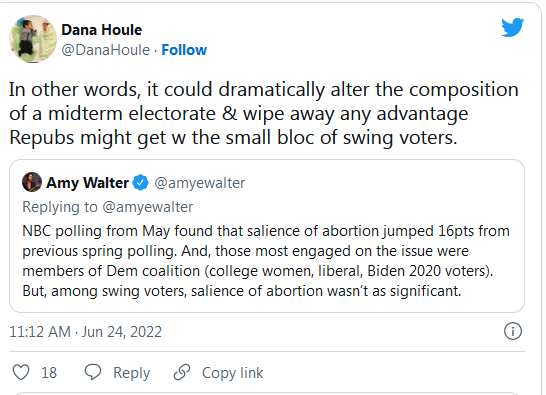Open the 11:12 AM Jun 24, 2022 timestamp
This screenshot has width=546, height=395.
pyautogui.click(x=85, y=332)
